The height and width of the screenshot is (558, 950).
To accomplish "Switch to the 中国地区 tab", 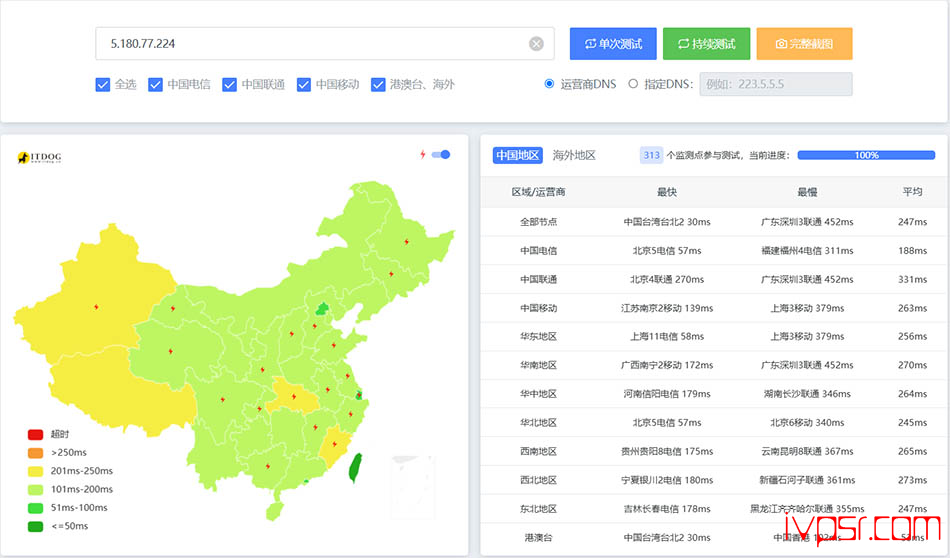I will coord(517,155).
